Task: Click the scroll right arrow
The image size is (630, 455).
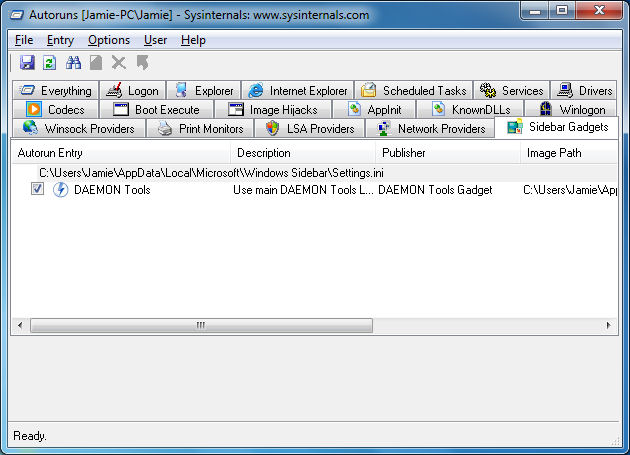Action: tap(608, 325)
